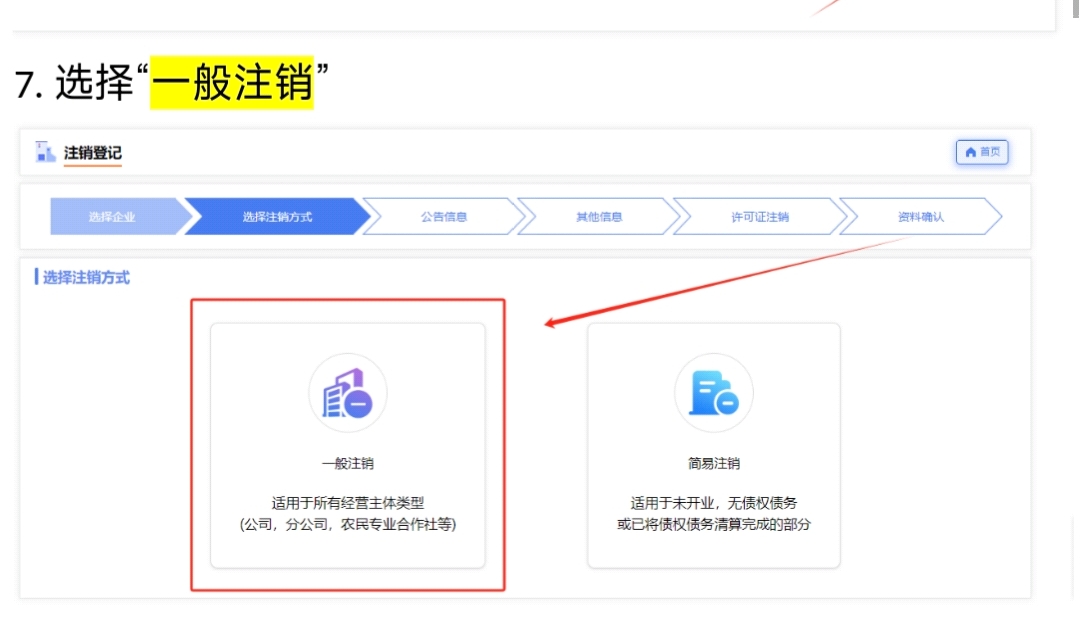Image resolution: width=1080 pixels, height=622 pixels.
Task: Click the 注销登记 logo icon in header
Action: click(45, 152)
